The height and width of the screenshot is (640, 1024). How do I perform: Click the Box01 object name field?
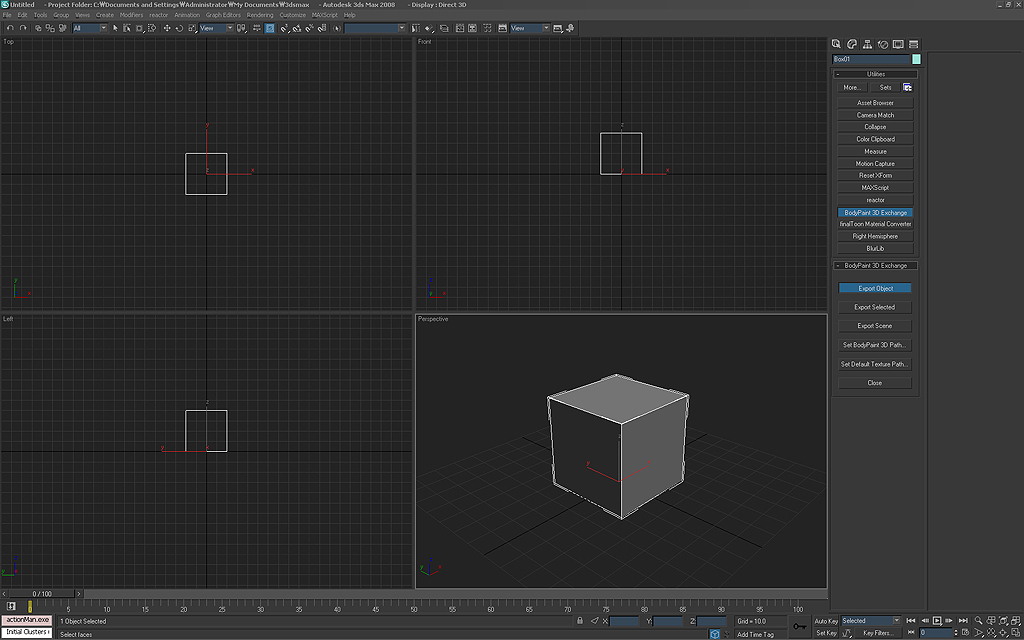click(x=871, y=59)
